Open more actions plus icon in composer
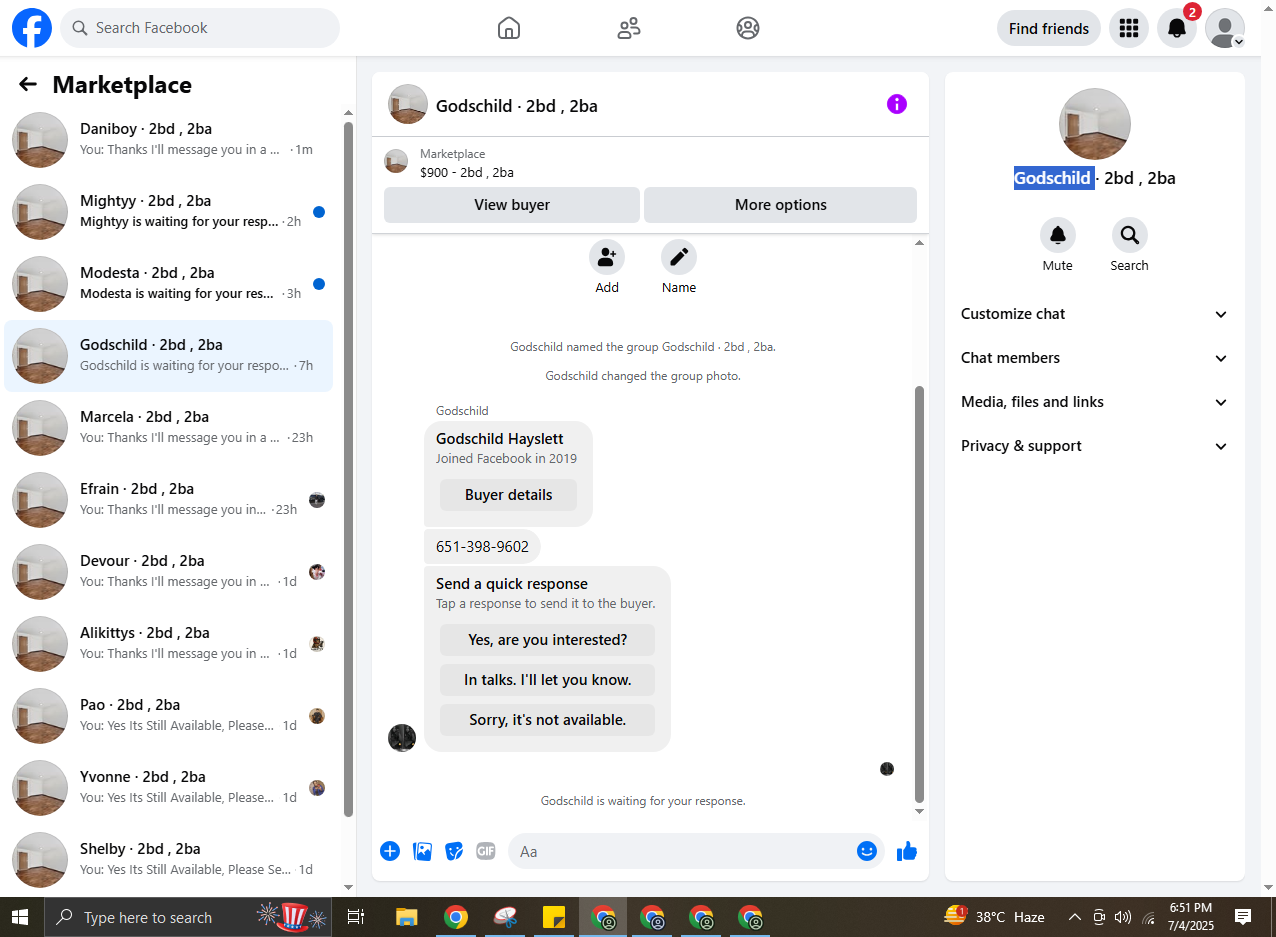Screen dimensions: 1276x937 click(x=390, y=851)
